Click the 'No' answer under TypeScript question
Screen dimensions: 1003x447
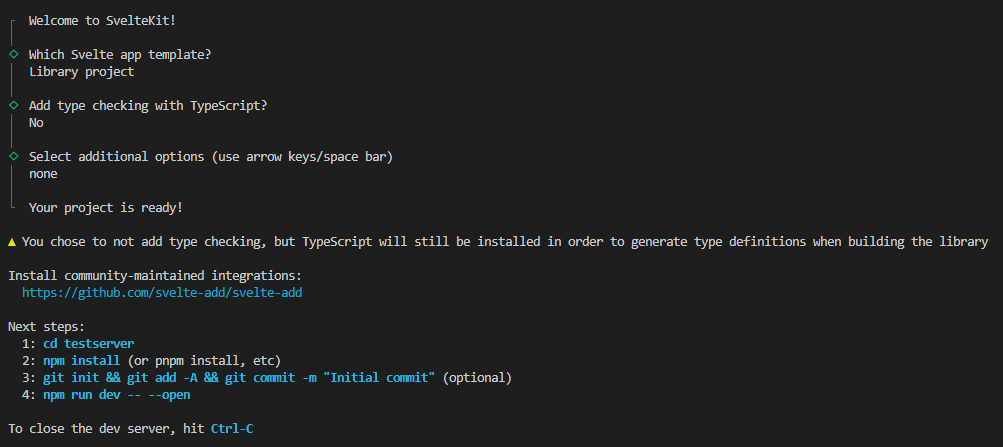pos(36,123)
